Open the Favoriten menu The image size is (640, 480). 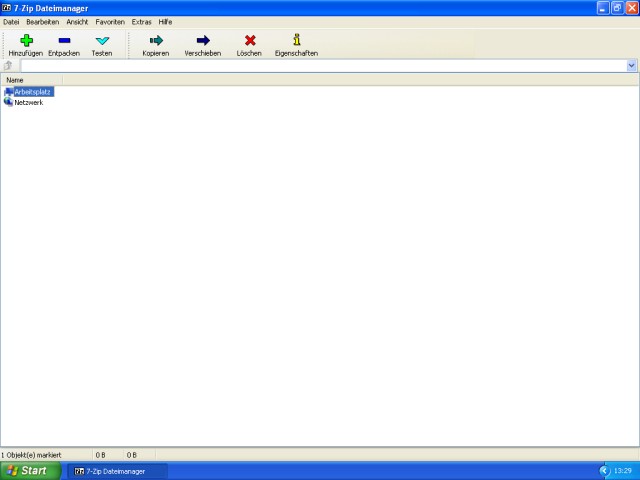(x=110, y=22)
